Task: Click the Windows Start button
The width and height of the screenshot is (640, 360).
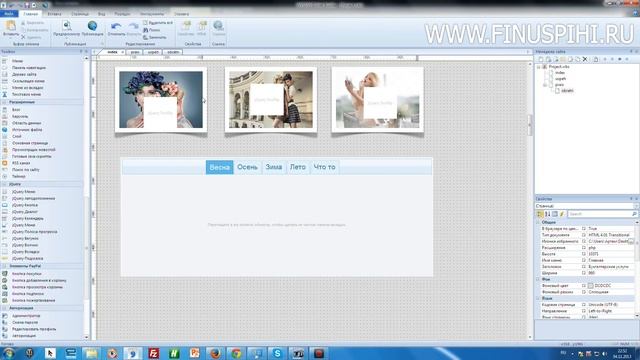Action: coord(9,353)
